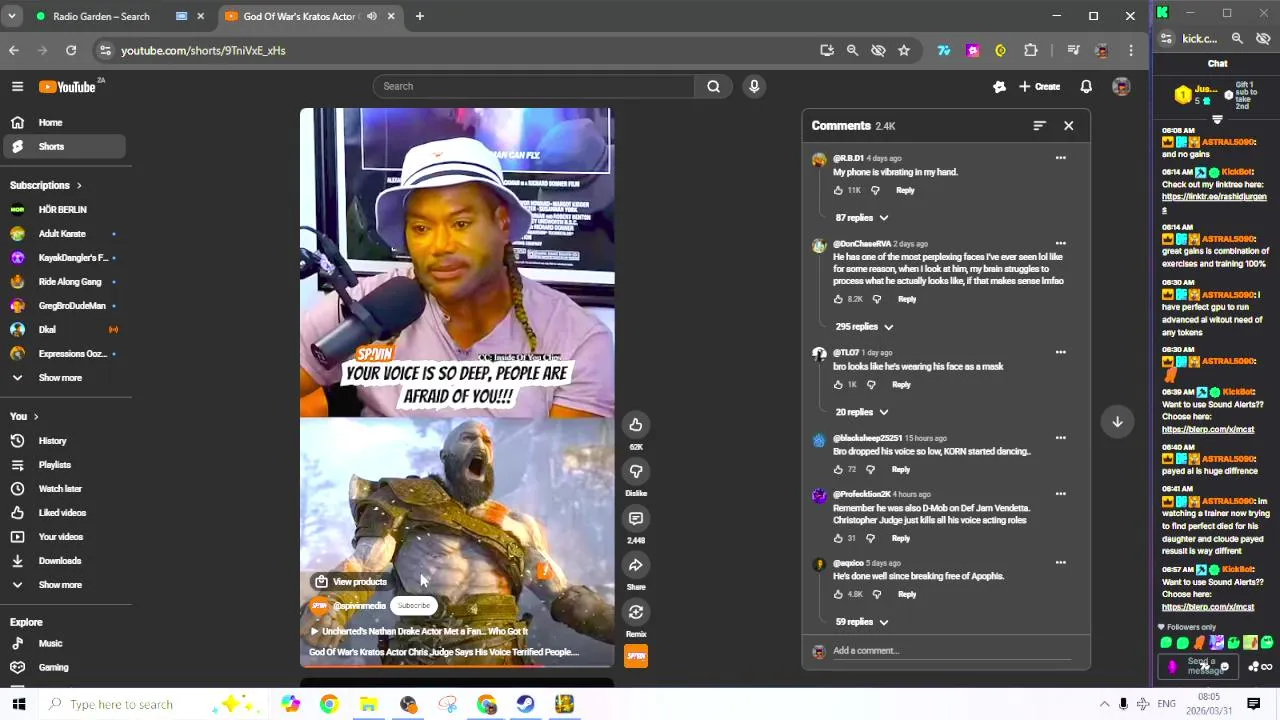Open Chrome three-dot menu

click(x=1131, y=50)
